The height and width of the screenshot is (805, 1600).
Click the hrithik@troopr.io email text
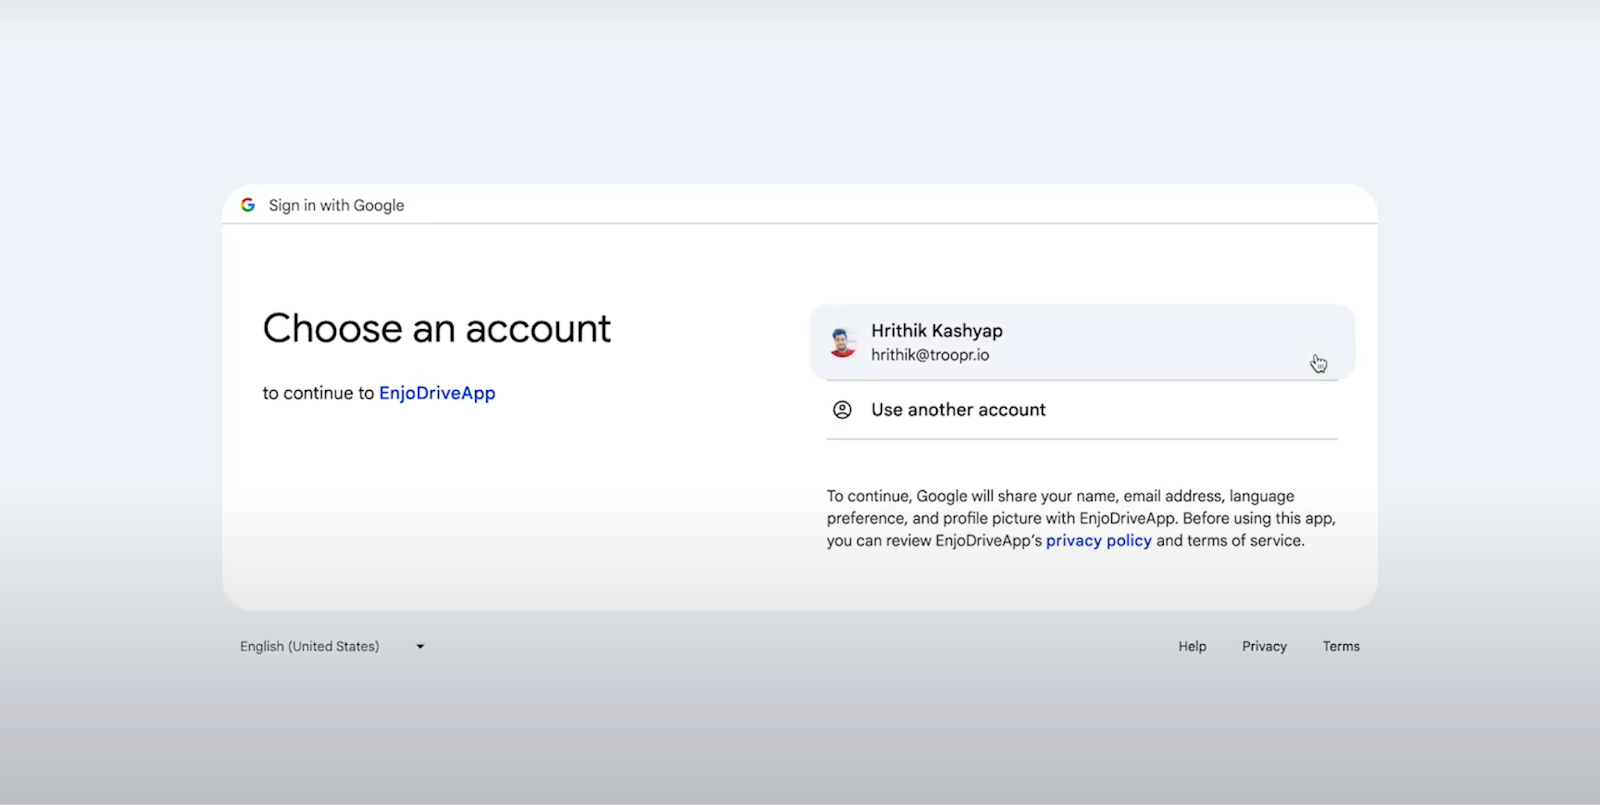click(930, 355)
